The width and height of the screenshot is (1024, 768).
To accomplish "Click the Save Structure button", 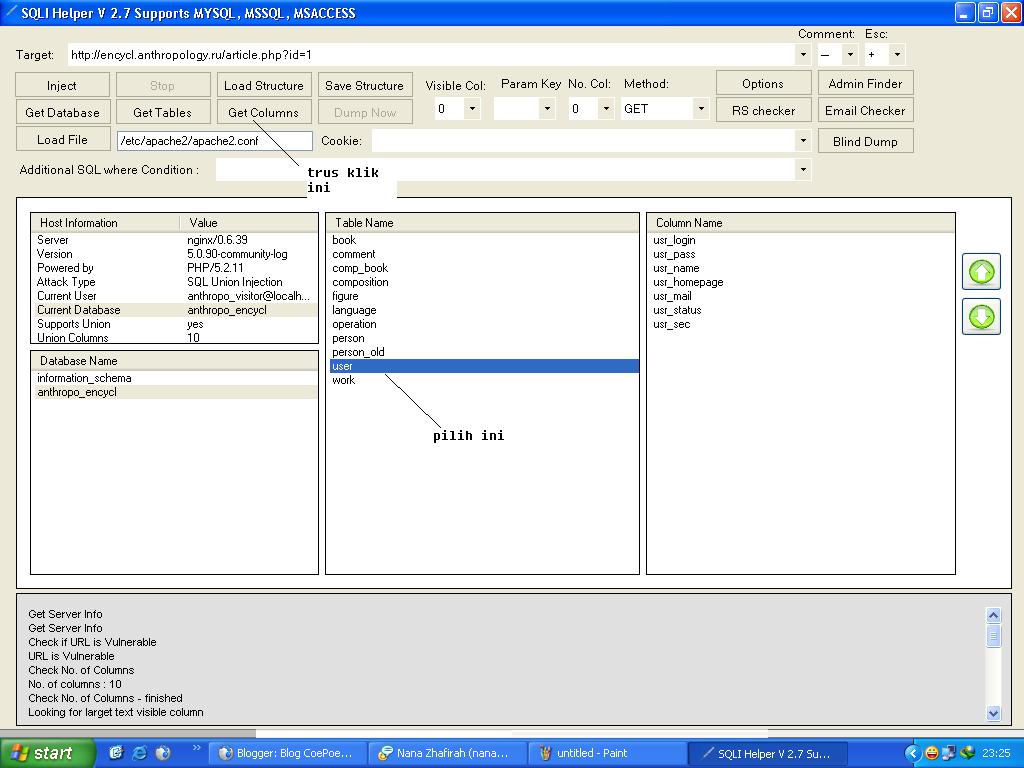I will pos(364,86).
